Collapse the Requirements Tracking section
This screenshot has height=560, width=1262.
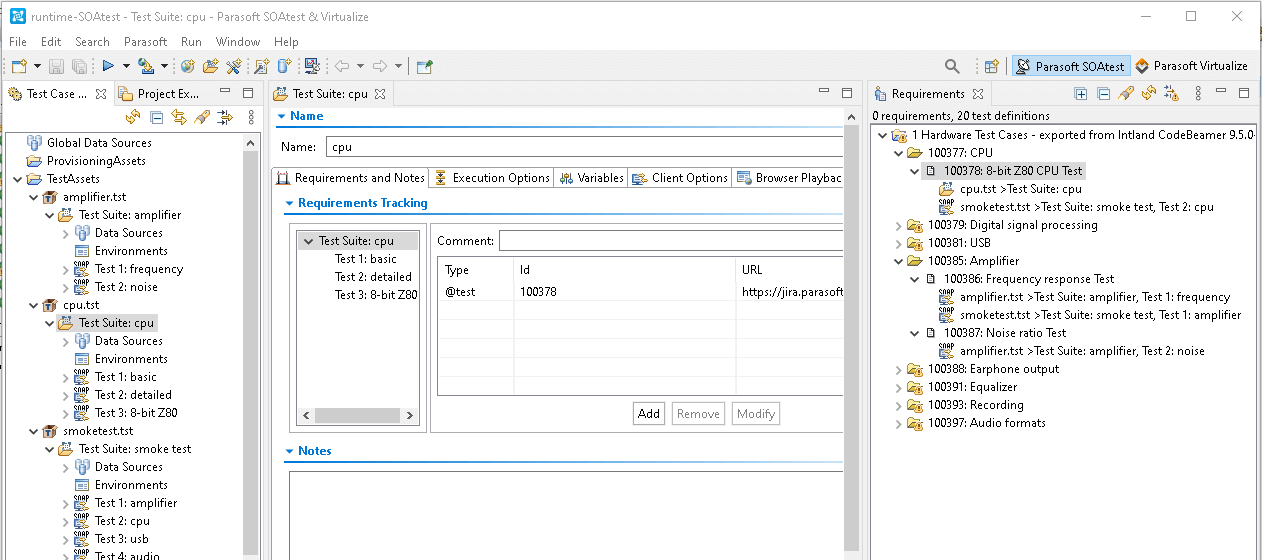click(x=289, y=203)
